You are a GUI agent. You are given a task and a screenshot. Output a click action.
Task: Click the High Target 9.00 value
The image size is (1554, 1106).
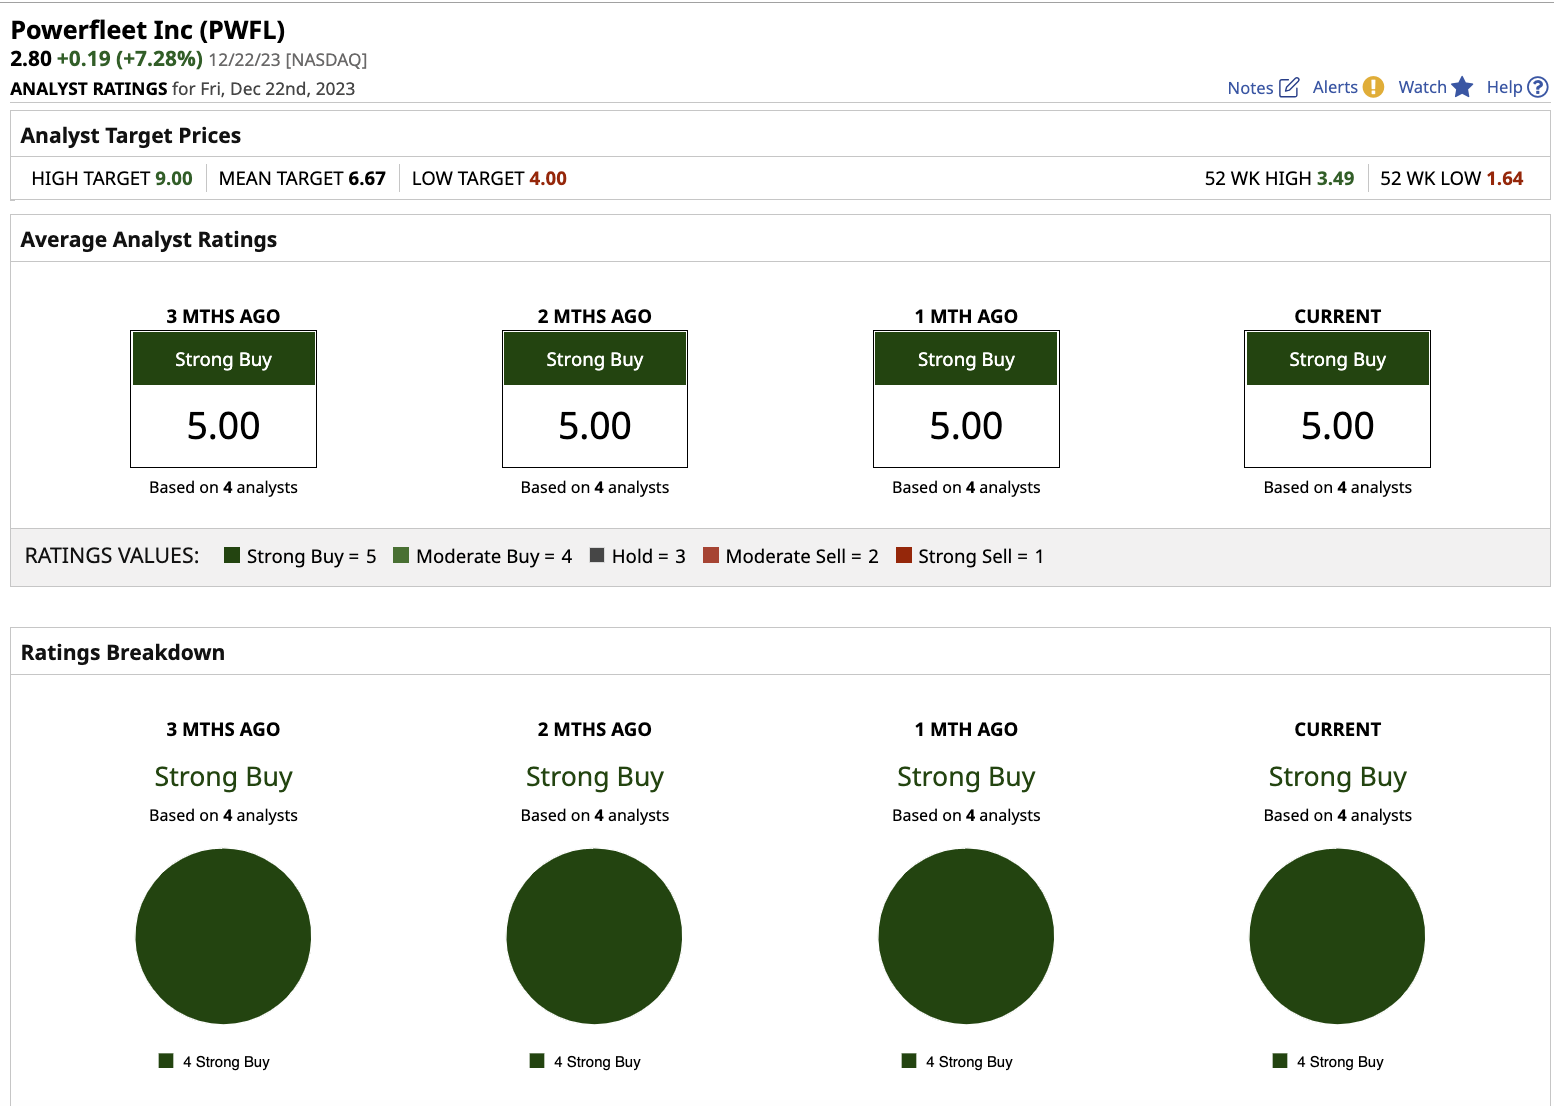(174, 179)
